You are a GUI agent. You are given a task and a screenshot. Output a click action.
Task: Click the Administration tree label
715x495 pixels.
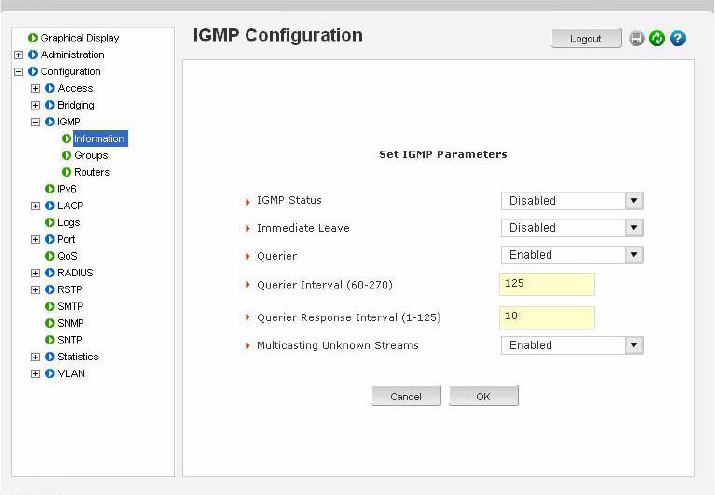click(x=73, y=55)
